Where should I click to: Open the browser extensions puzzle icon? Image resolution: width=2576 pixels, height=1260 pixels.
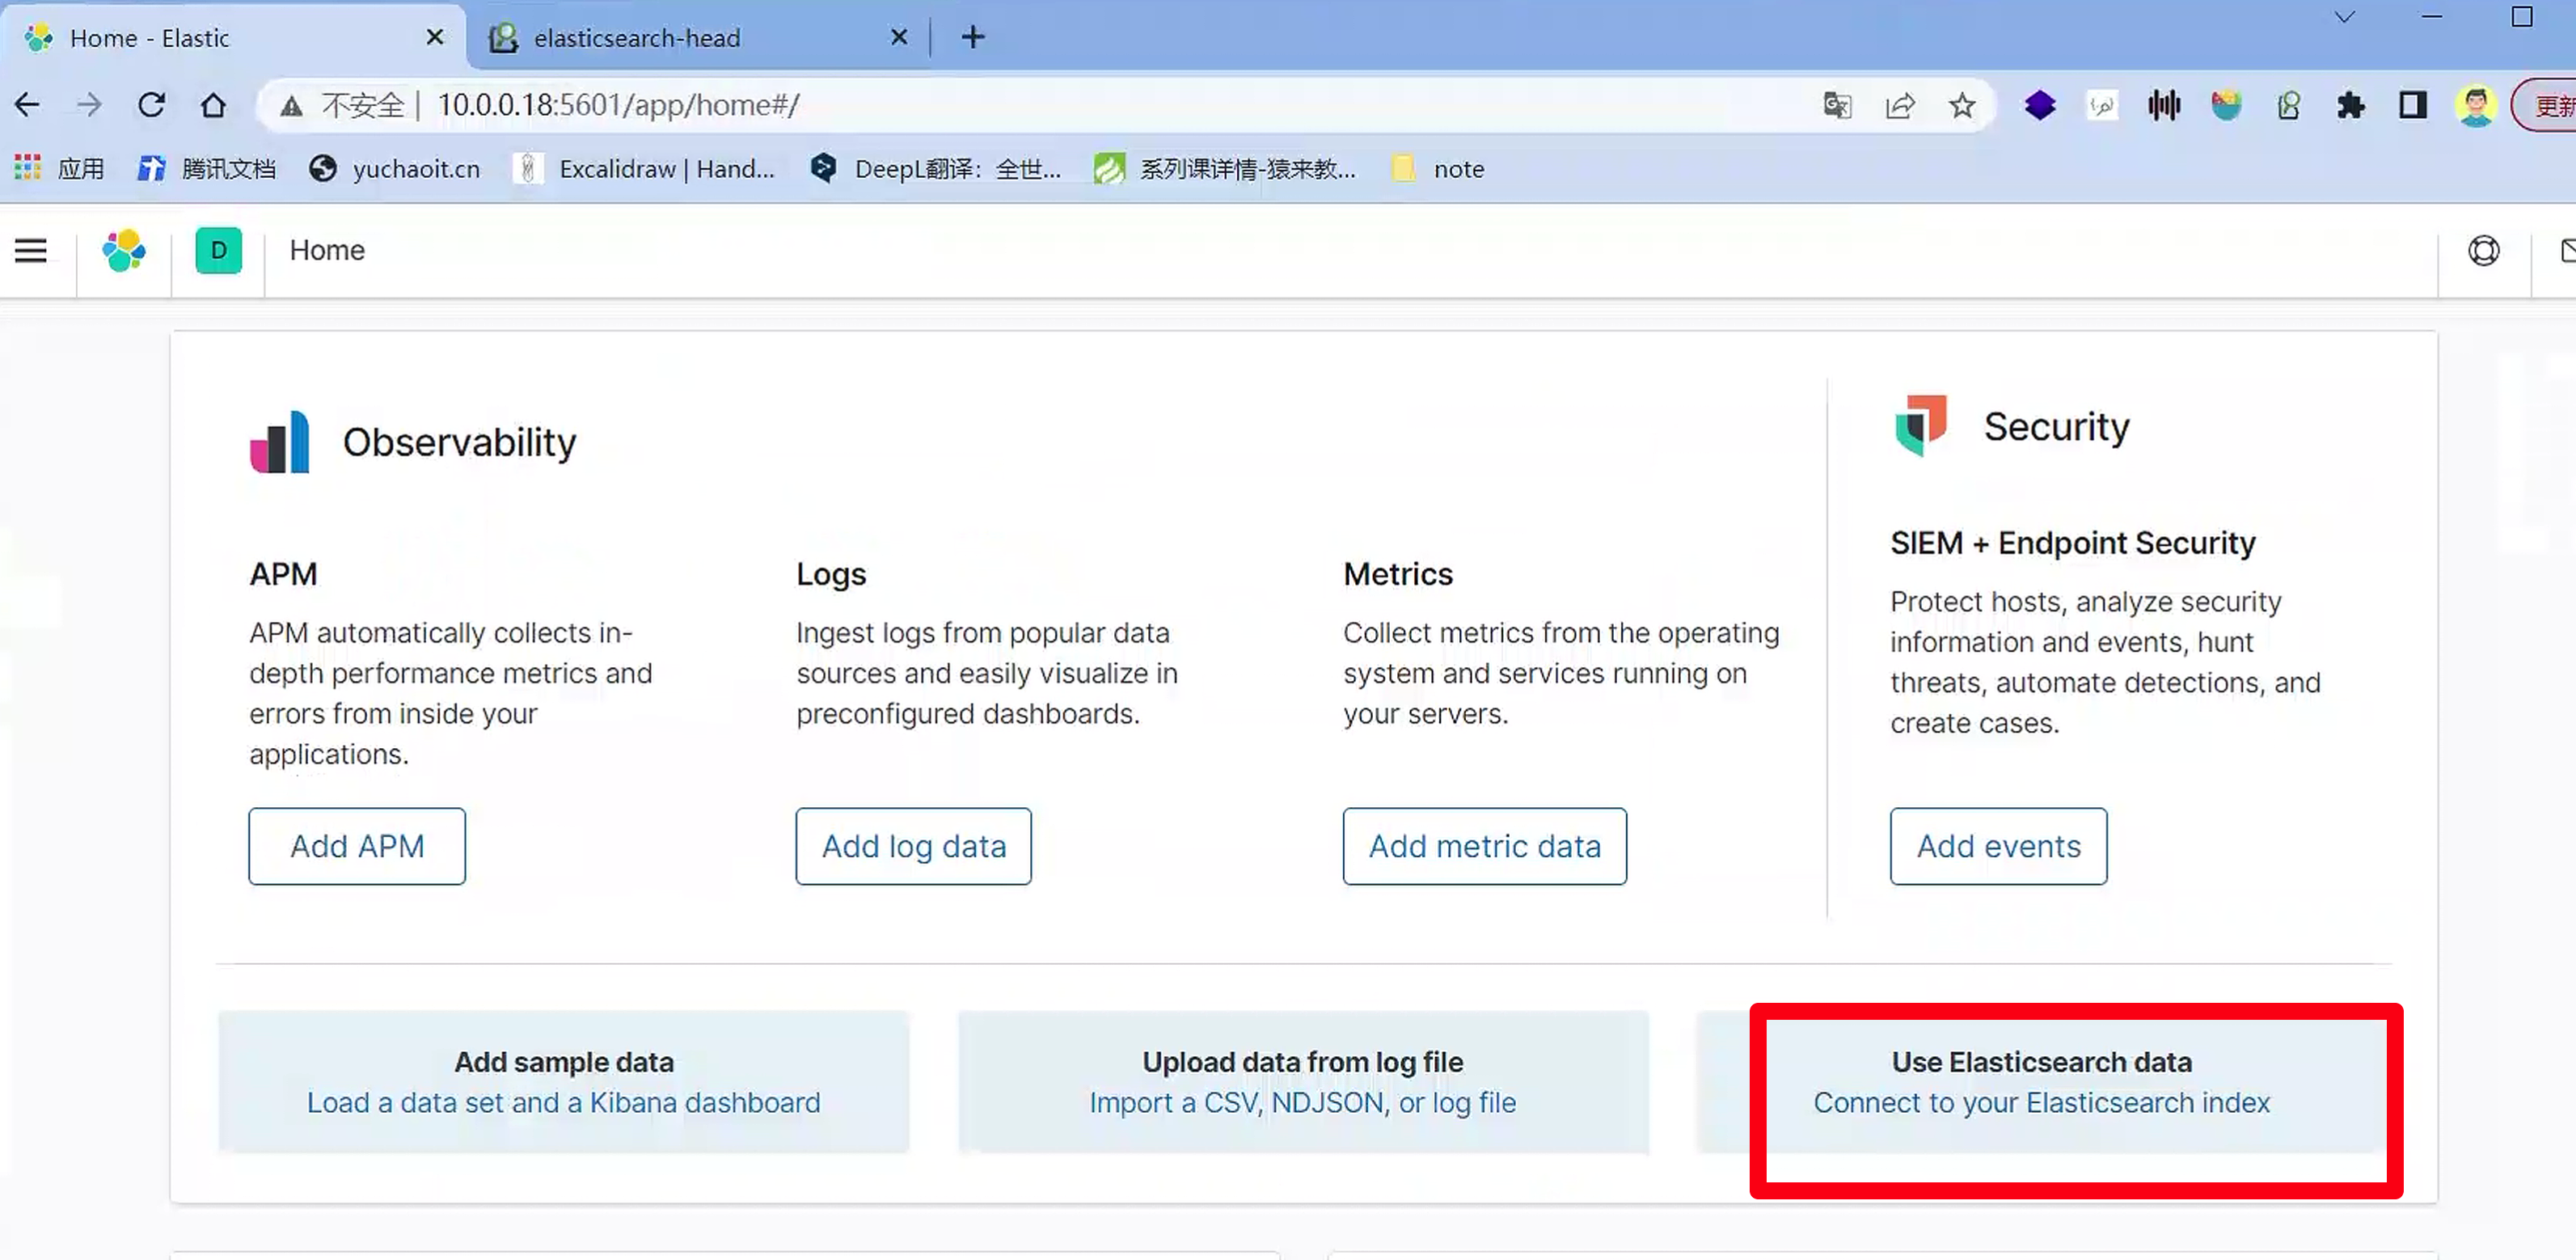[2351, 105]
